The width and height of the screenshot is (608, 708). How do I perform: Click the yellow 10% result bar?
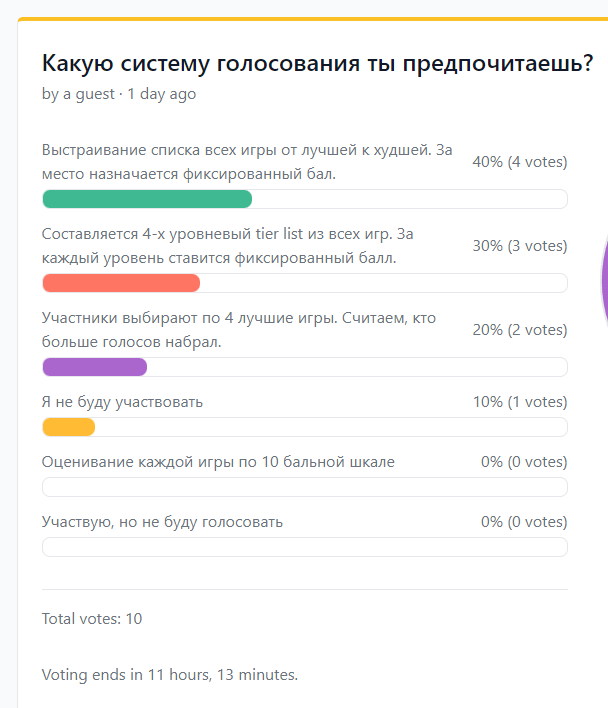point(69,427)
